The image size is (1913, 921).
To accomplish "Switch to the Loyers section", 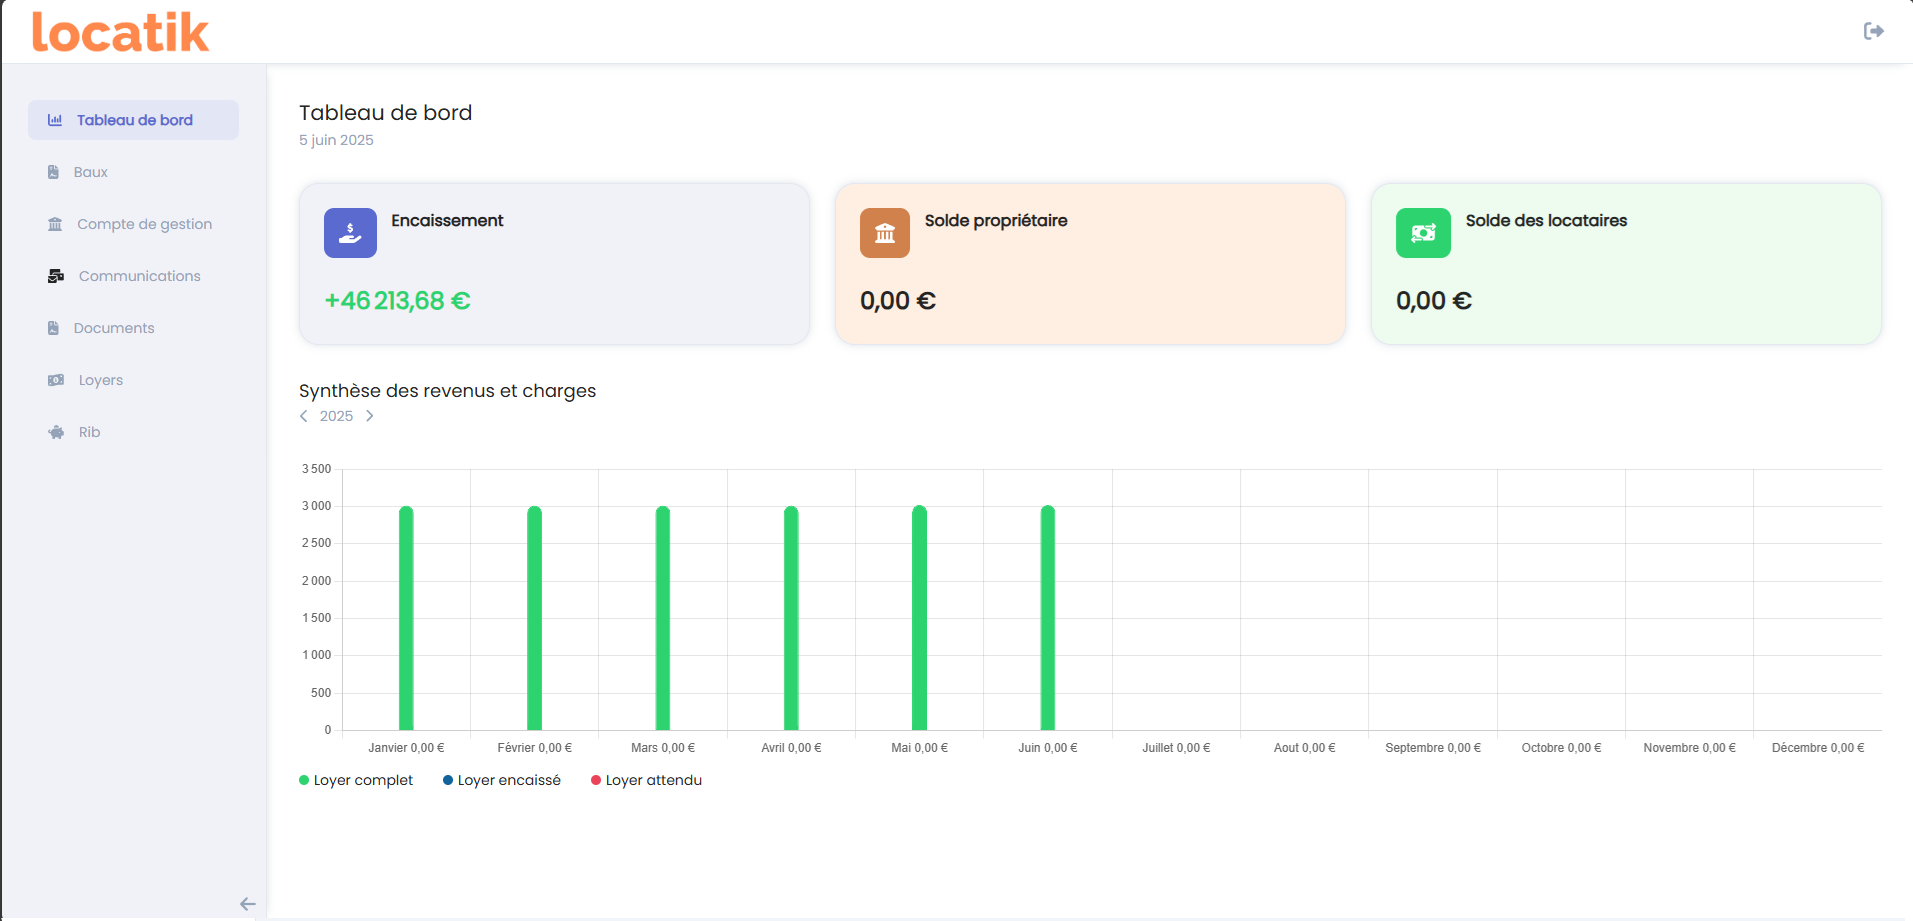I will [x=100, y=380].
